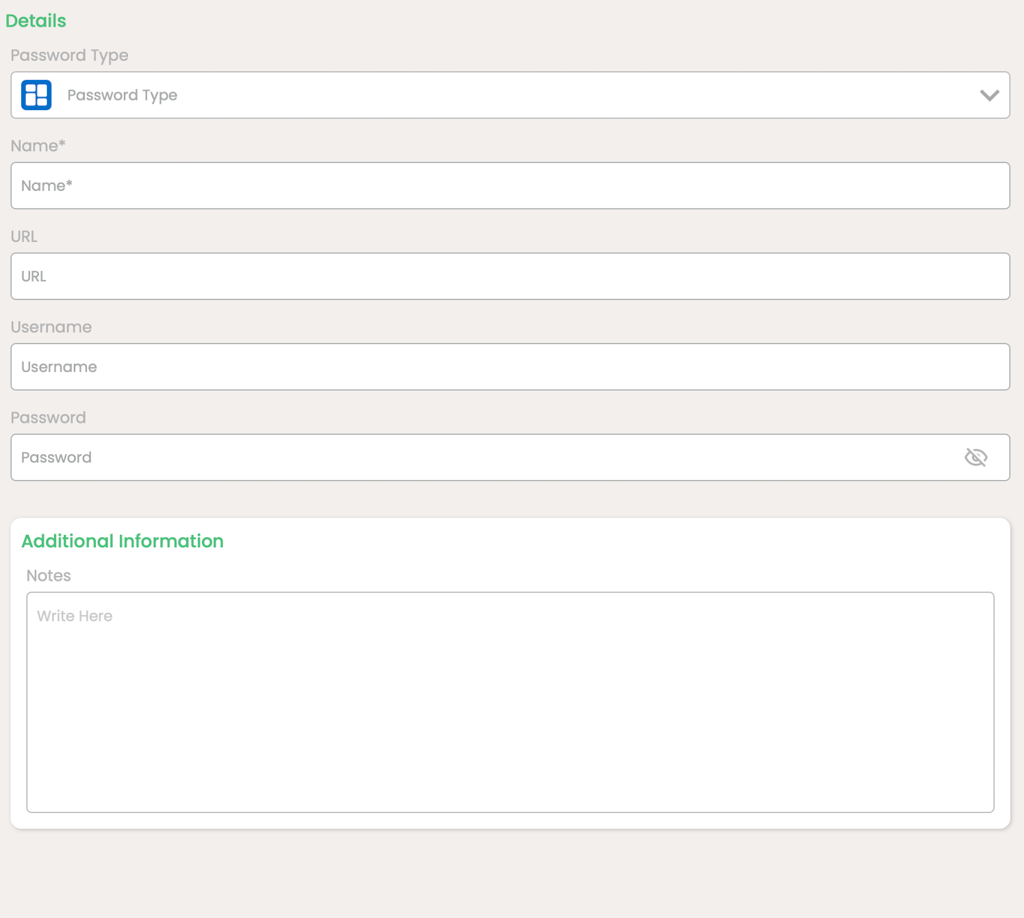The width and height of the screenshot is (1024, 918).
Task: Click the URL label above its field
Action: [x=24, y=236]
